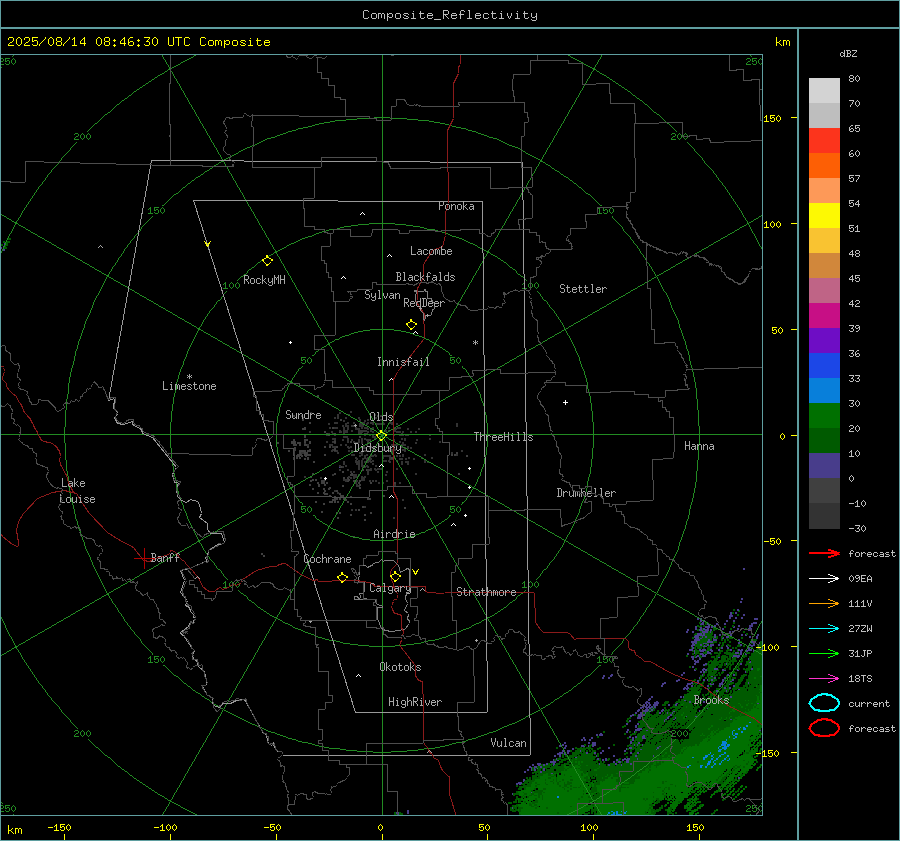Screen dimensions: 900x841
Task: Click the Cochrane label
Action: click(x=327, y=559)
